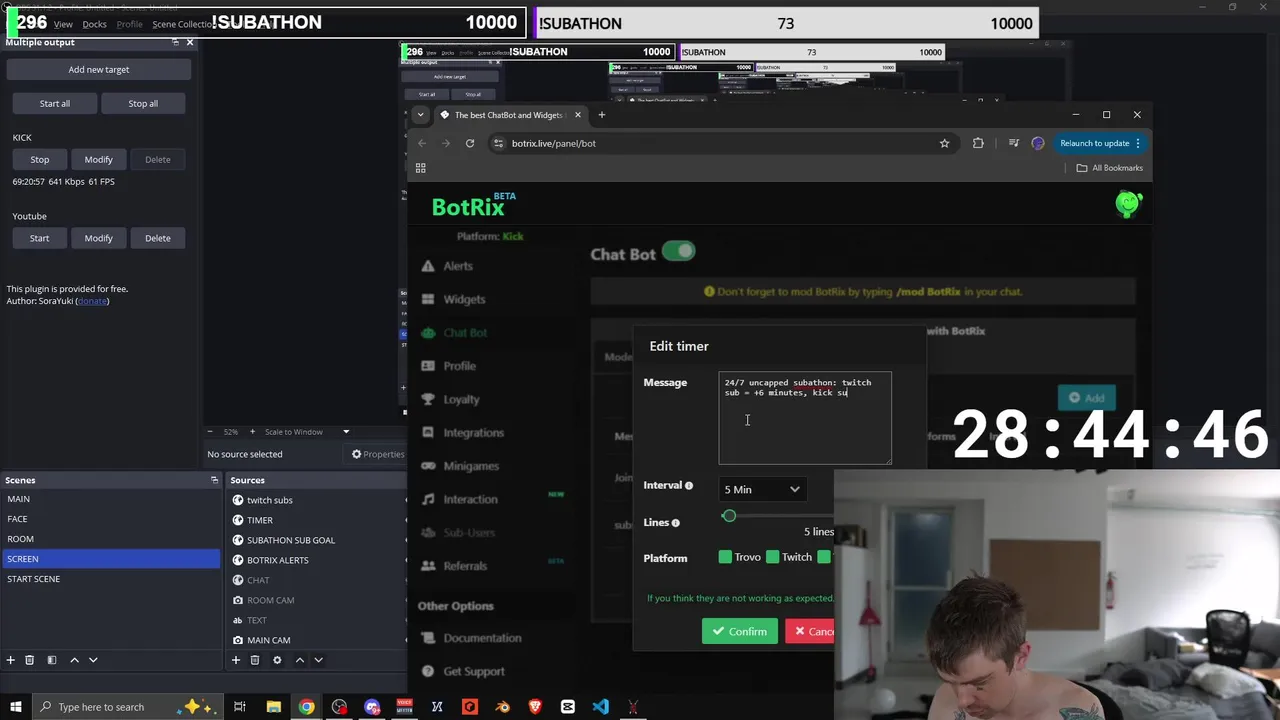
Task: Open Windows Task View
Action: coord(240,707)
